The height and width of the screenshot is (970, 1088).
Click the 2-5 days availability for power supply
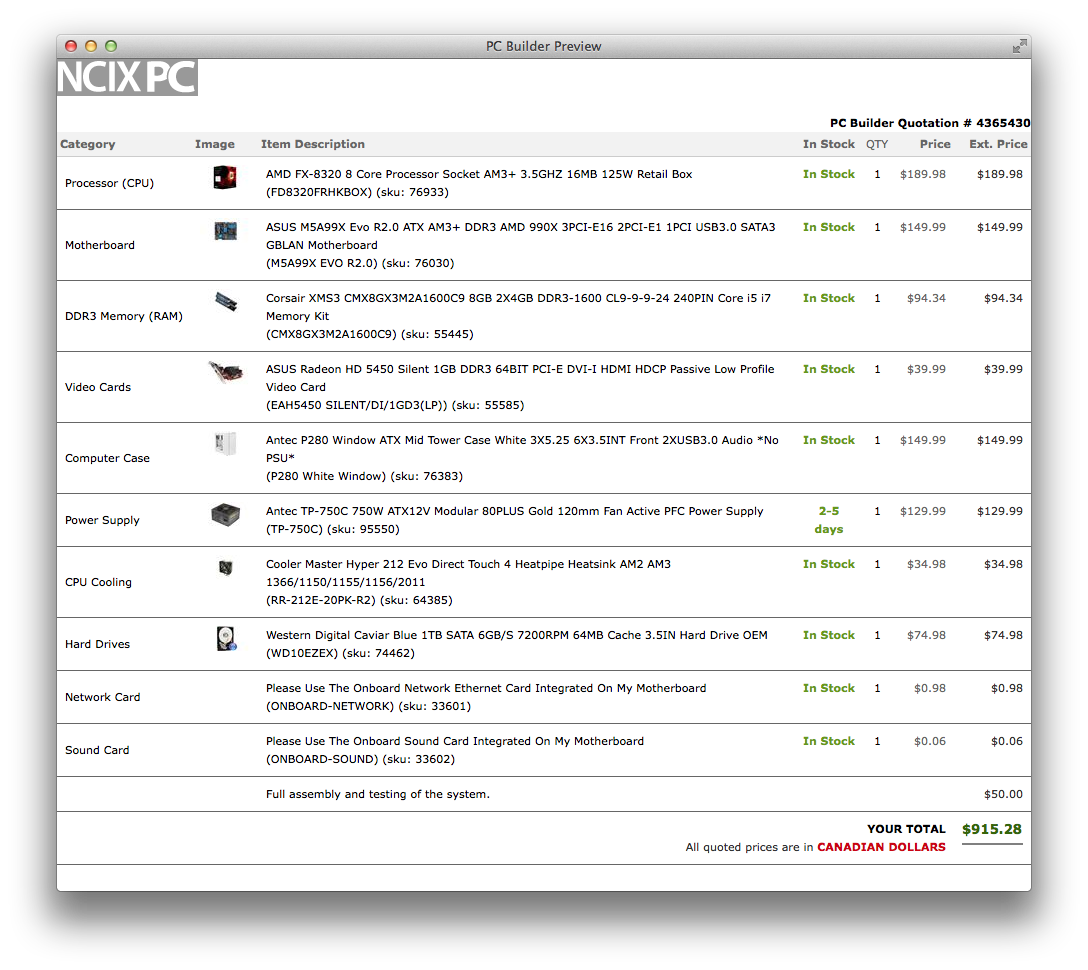pos(828,520)
